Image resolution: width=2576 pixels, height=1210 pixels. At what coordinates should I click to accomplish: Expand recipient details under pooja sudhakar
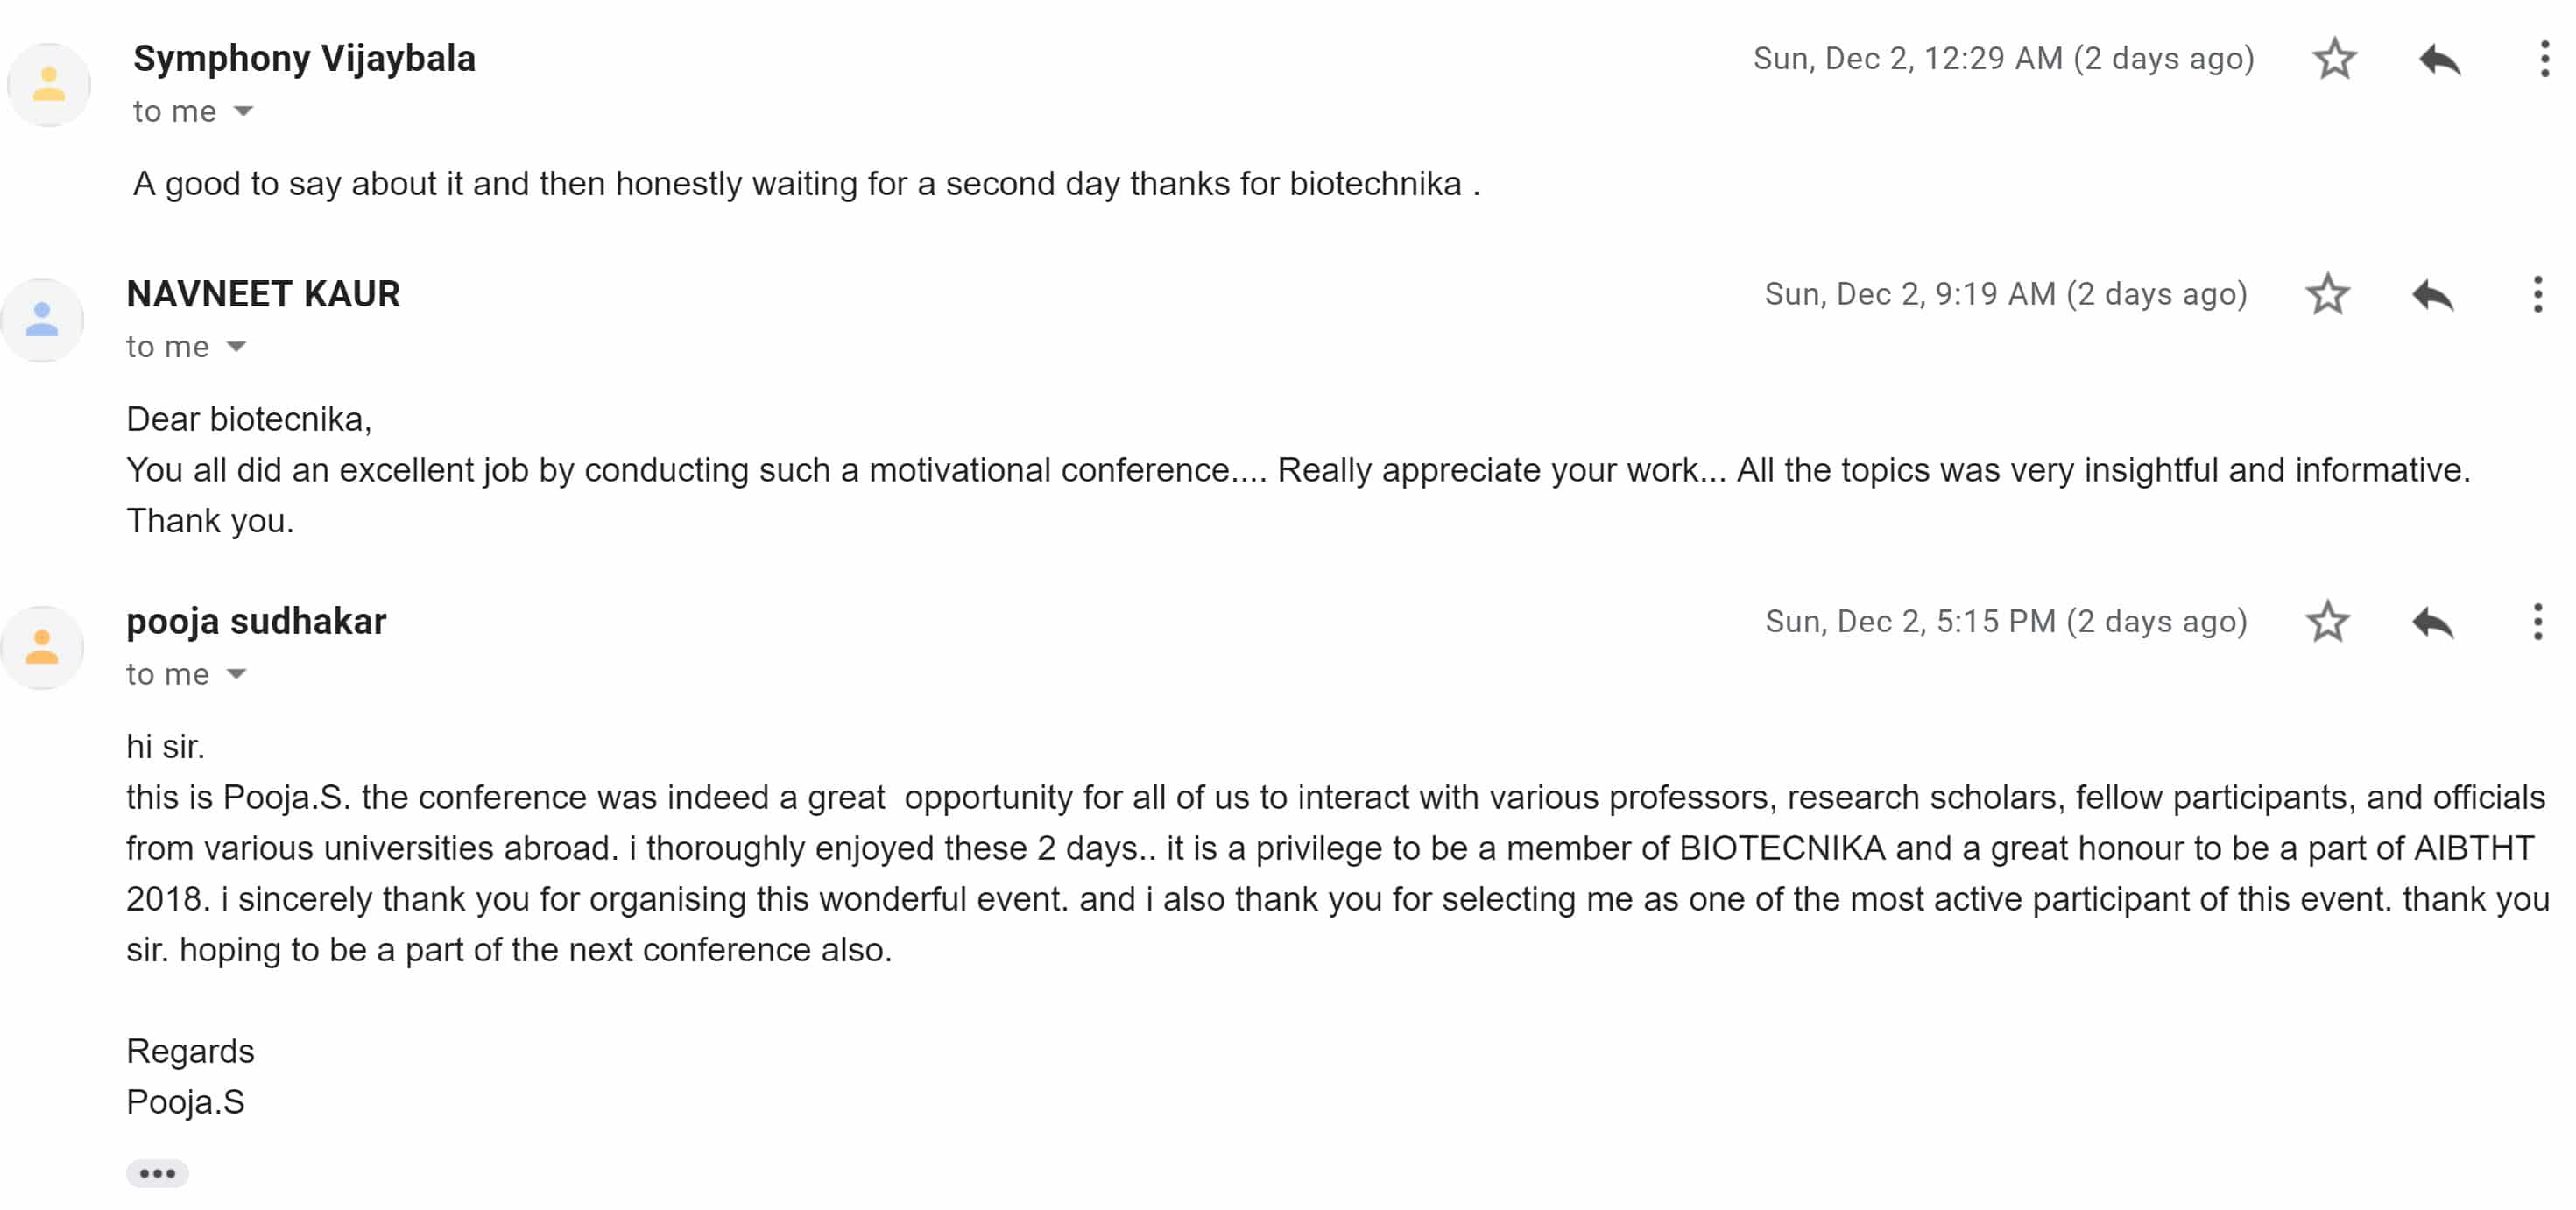pyautogui.click(x=236, y=674)
